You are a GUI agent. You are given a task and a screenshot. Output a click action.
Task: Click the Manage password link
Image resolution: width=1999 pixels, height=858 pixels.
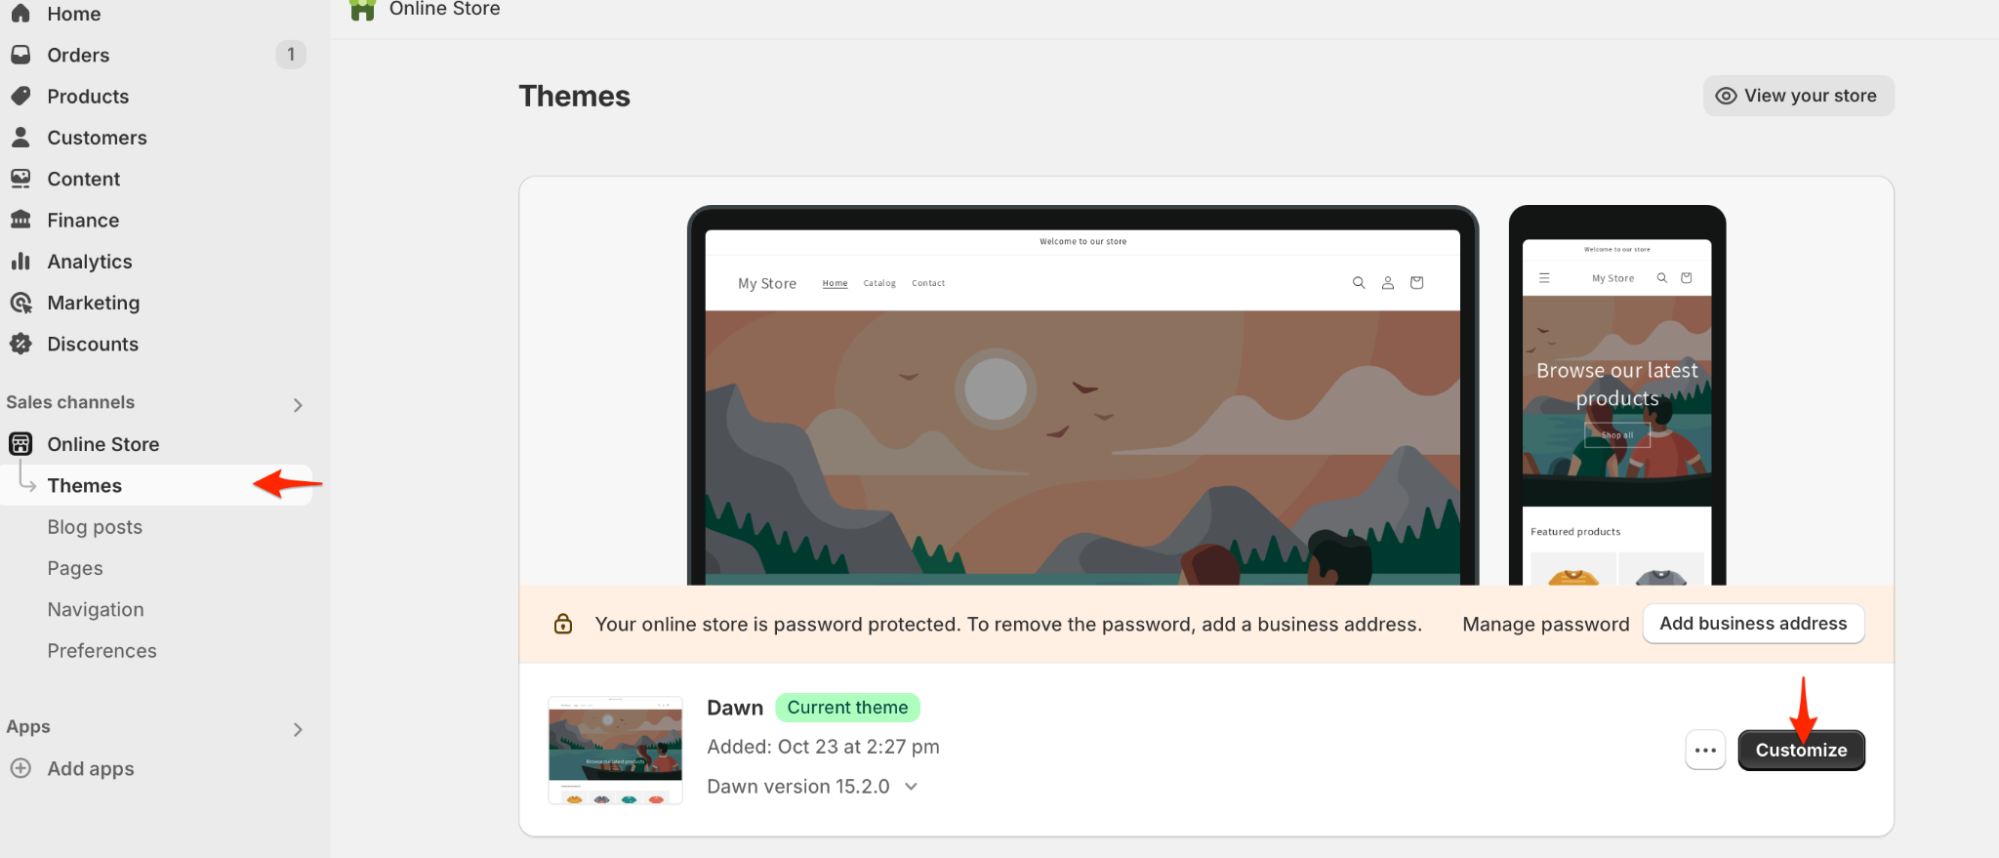tap(1545, 624)
